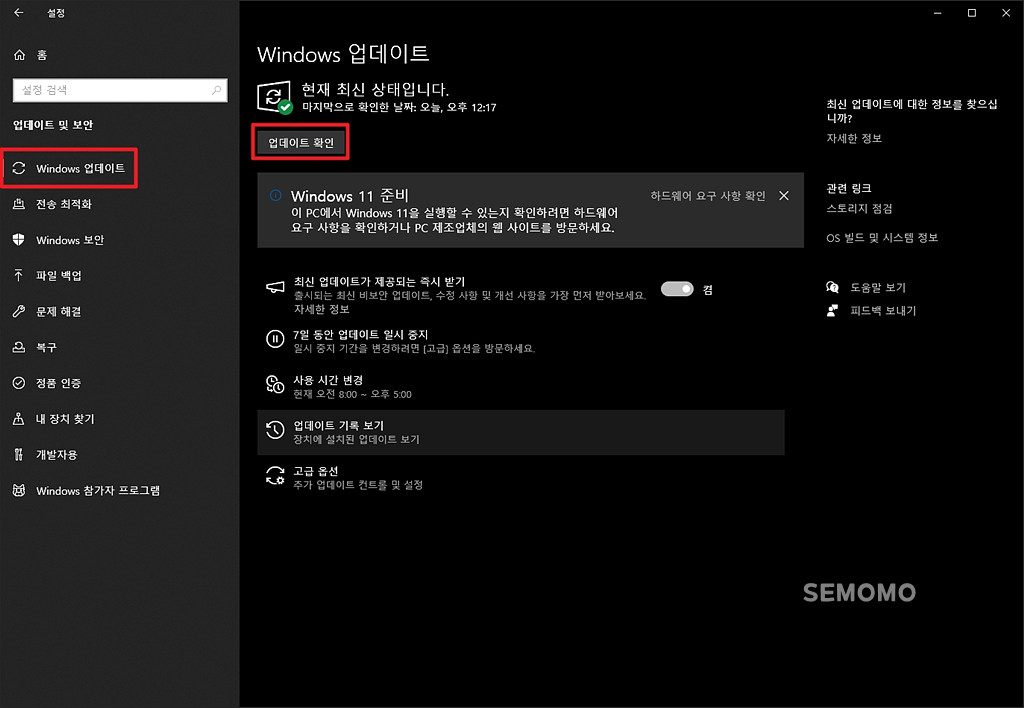Open 자세한 정보 link under latest updates toggle

coord(321,309)
